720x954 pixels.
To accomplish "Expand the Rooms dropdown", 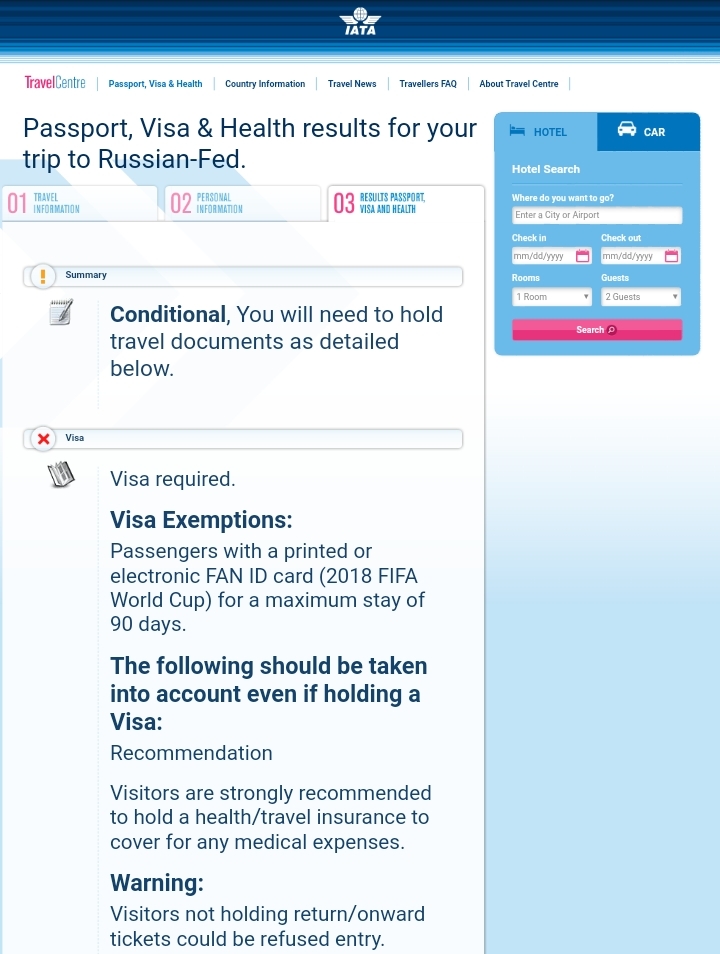I will click(552, 297).
